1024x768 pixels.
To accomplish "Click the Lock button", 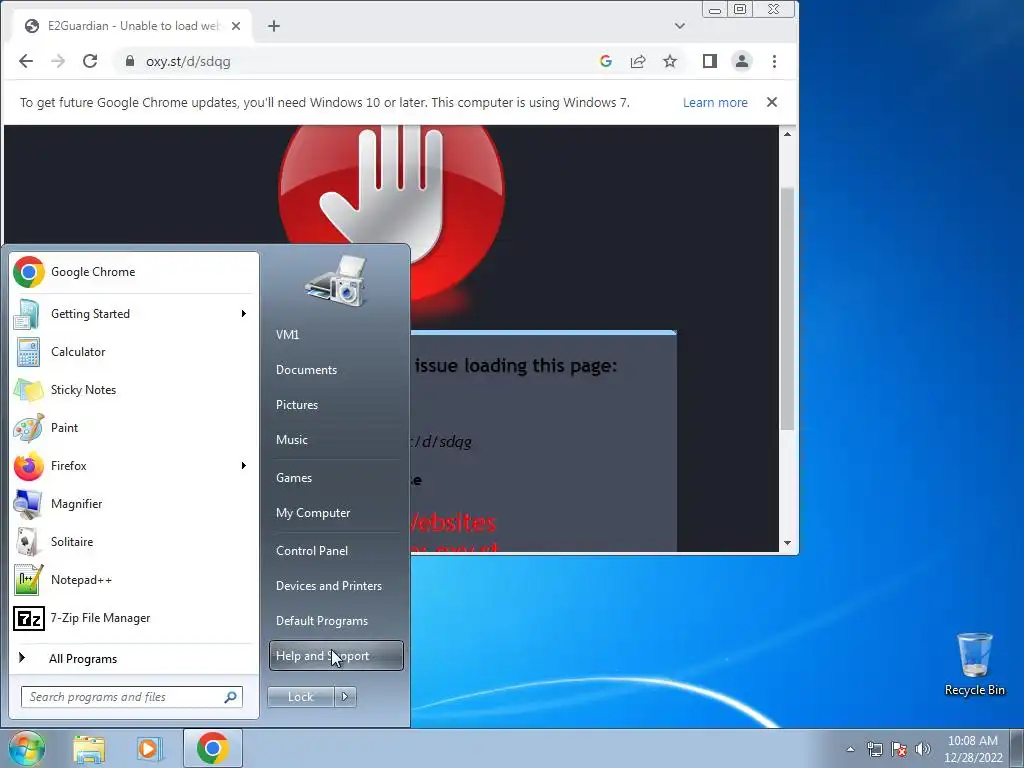I will pos(300,697).
